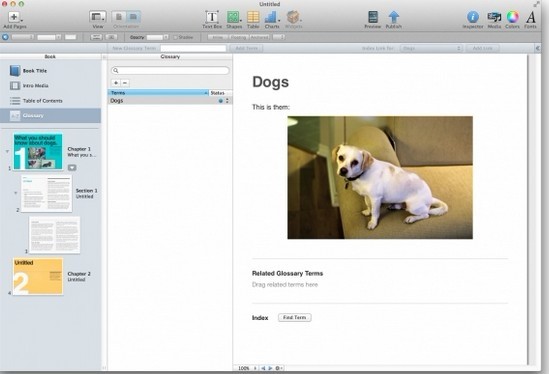Open Table of Contents in sidebar
This screenshot has height=374, width=549.
coord(42,101)
